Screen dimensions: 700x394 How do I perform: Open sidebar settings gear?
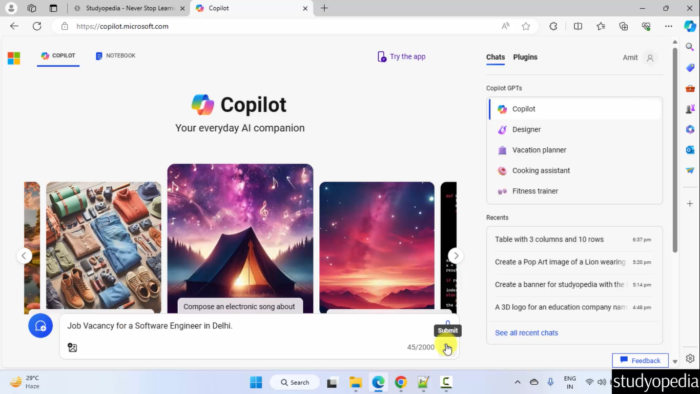coord(690,358)
